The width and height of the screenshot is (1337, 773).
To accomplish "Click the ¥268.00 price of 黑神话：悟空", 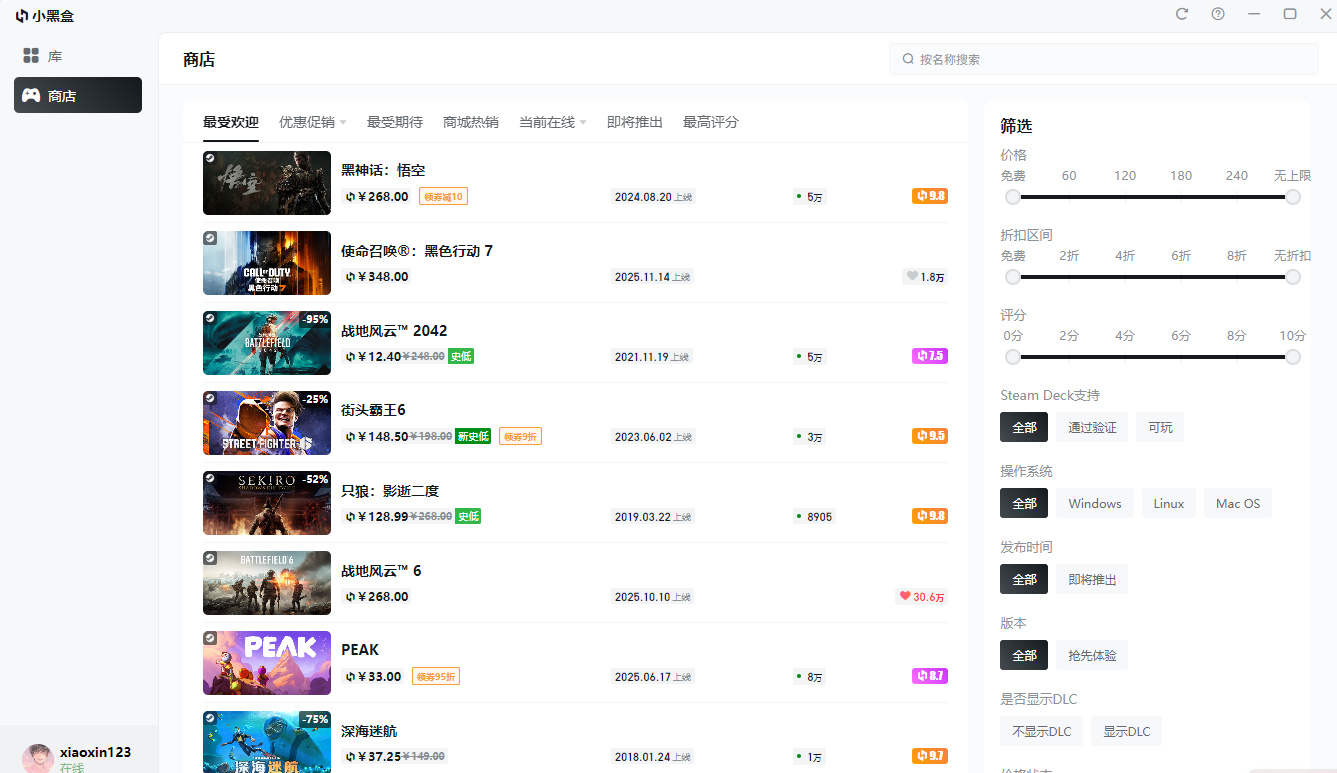I will (376, 196).
